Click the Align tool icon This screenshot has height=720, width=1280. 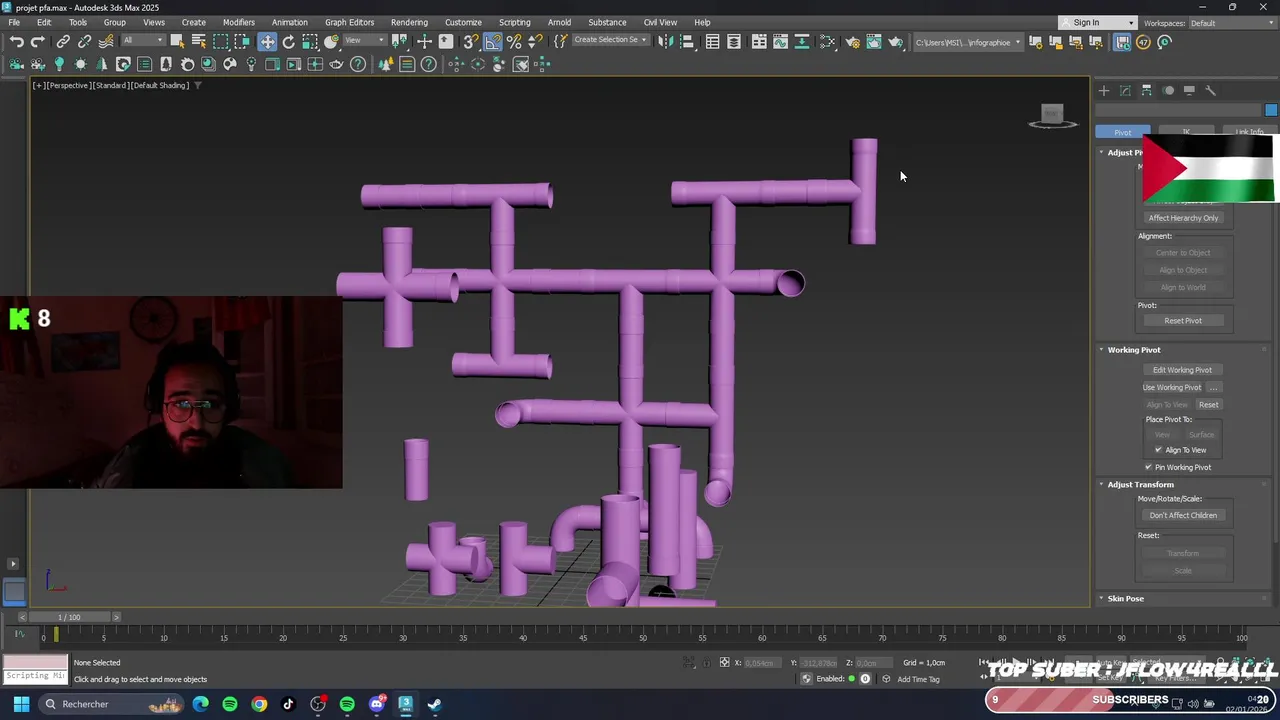686,42
